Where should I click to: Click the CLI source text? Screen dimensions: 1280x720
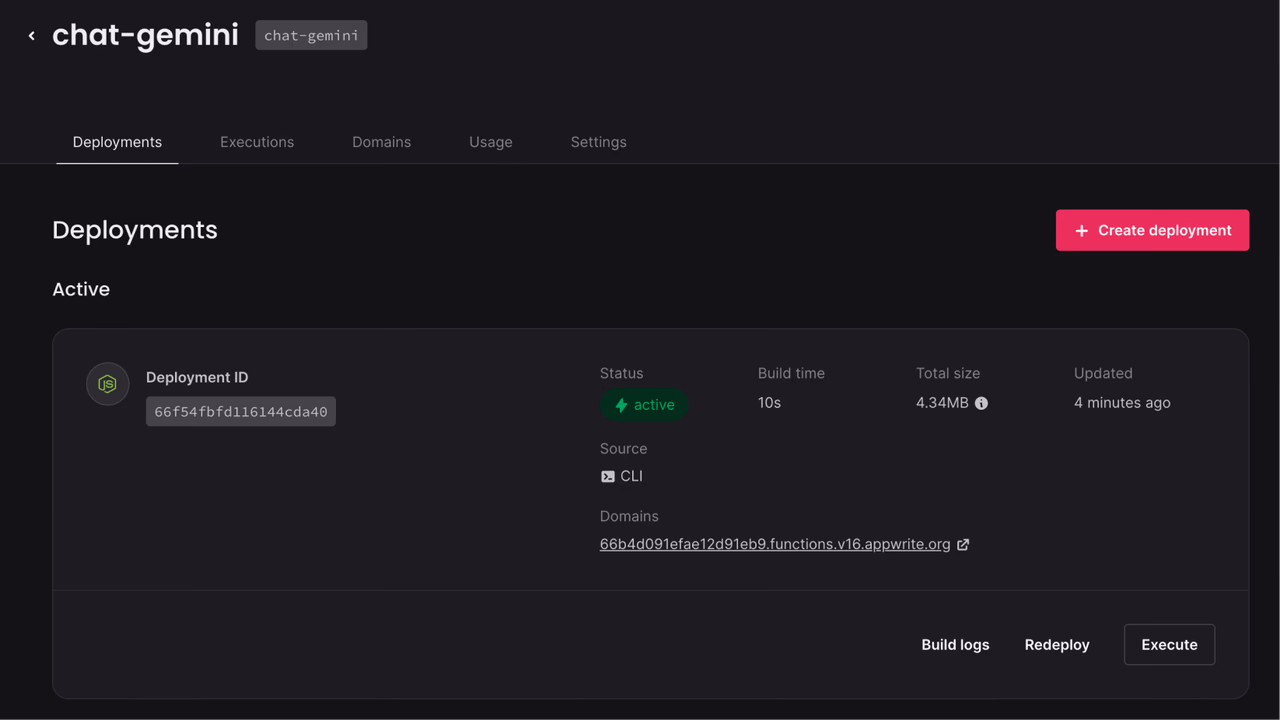(x=632, y=477)
